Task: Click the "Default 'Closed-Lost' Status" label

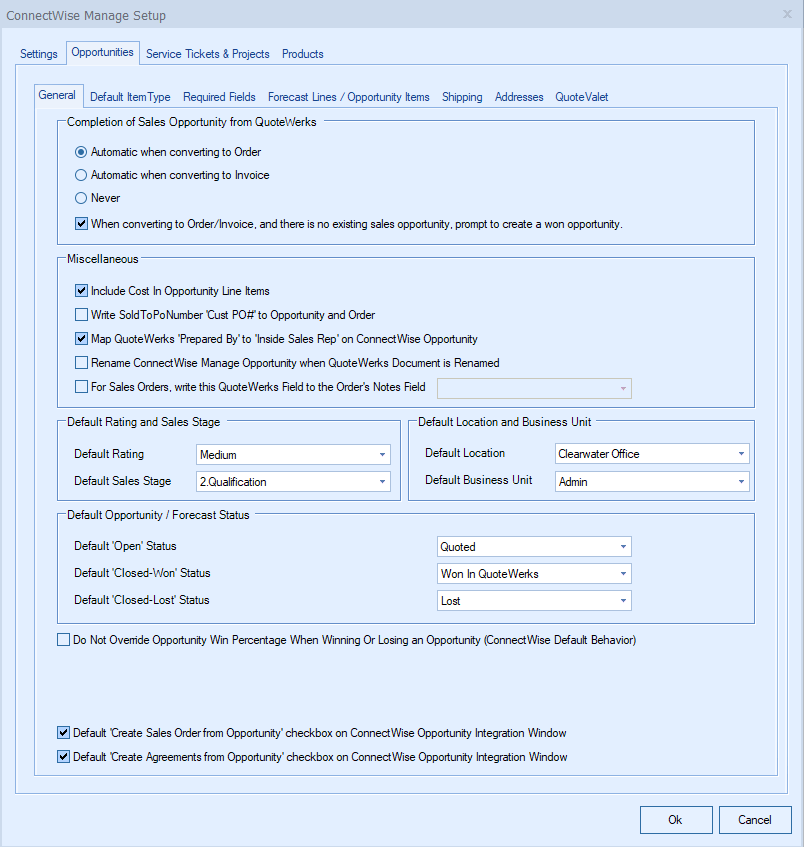Action: [x=142, y=600]
